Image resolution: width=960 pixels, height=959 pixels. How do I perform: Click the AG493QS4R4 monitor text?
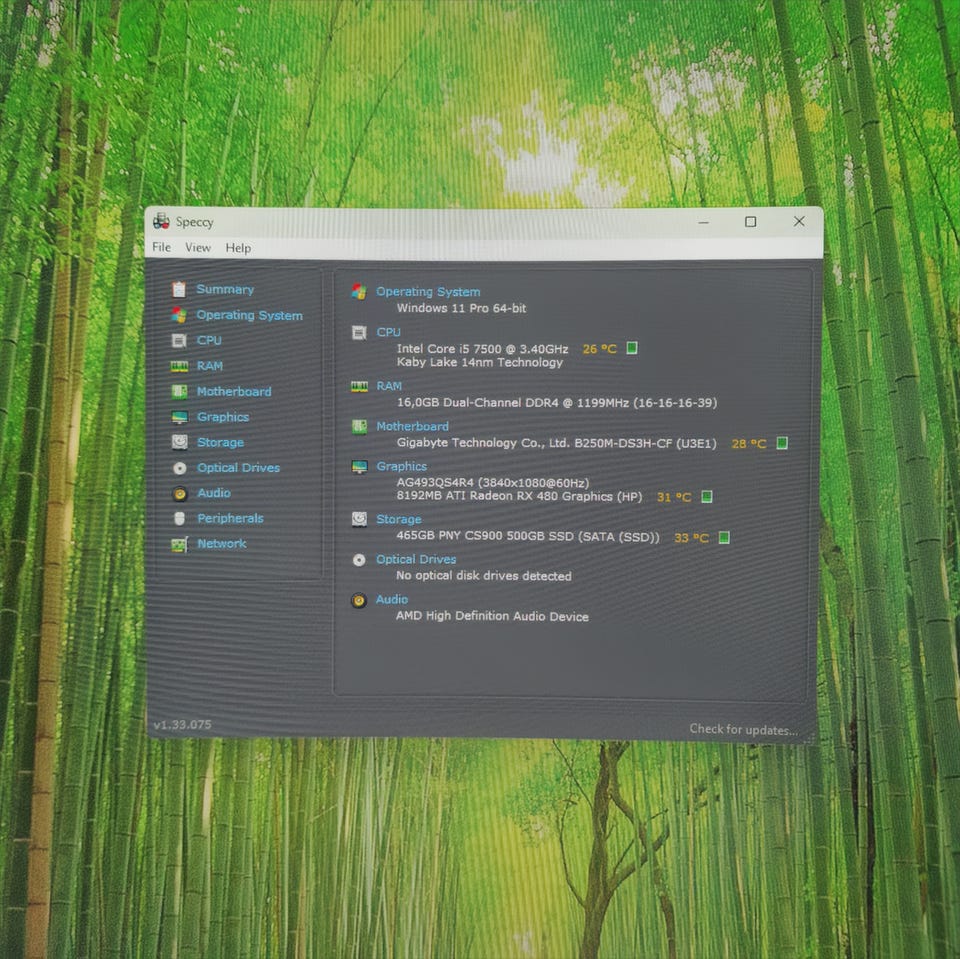point(492,483)
